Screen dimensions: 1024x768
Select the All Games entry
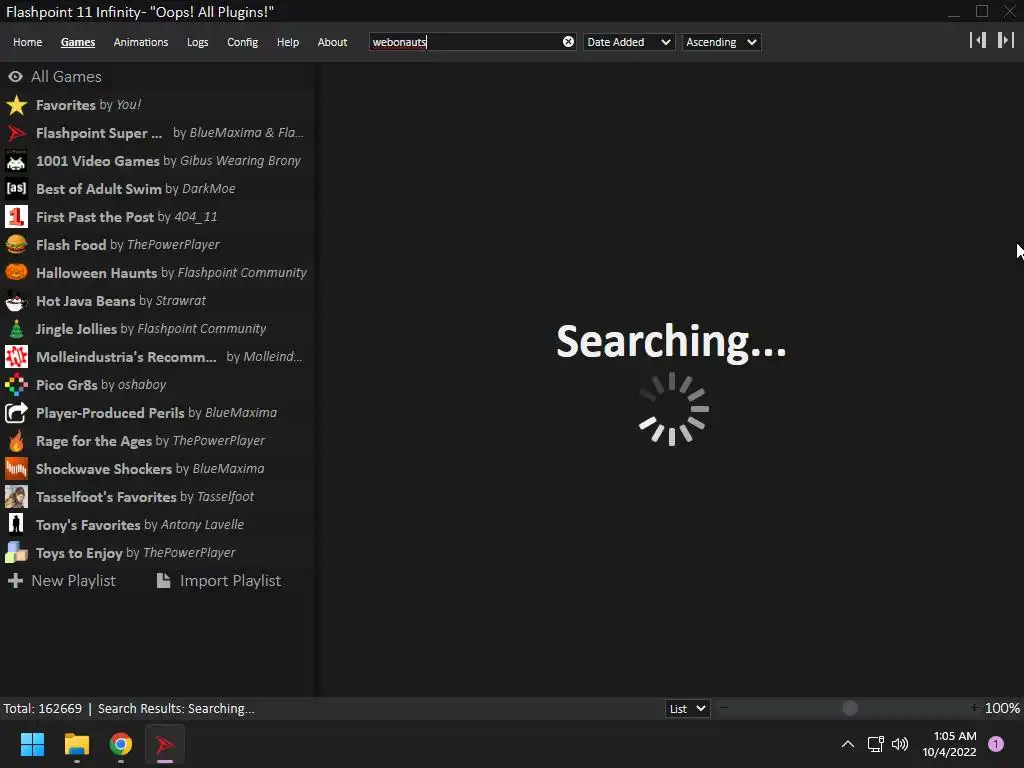pyautogui.click(x=157, y=77)
